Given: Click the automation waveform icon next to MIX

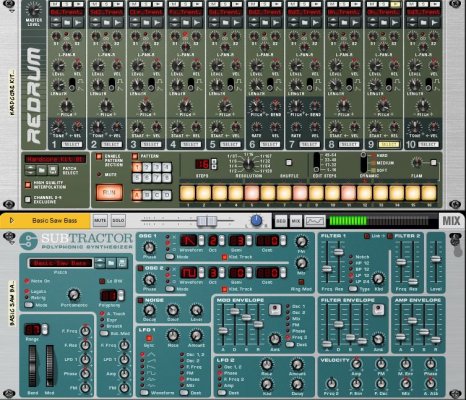Looking at the screenshot, I should pyautogui.click(x=315, y=220).
